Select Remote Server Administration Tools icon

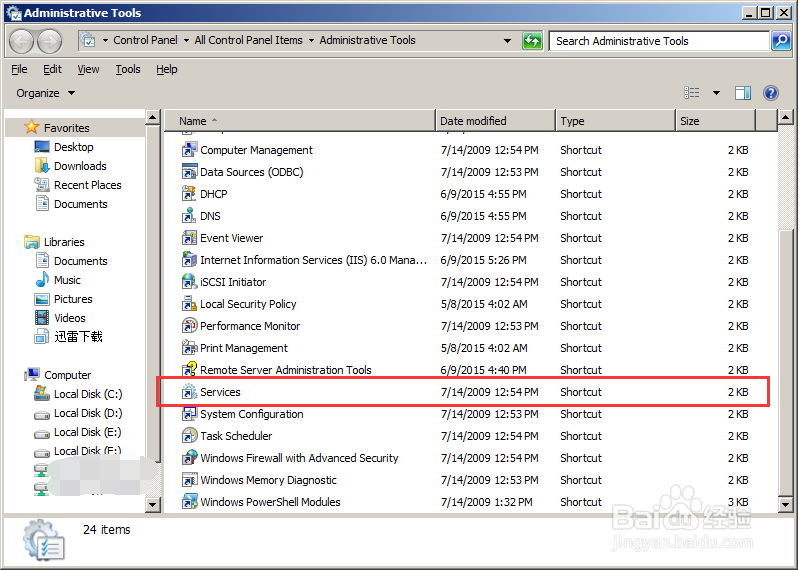click(x=189, y=369)
